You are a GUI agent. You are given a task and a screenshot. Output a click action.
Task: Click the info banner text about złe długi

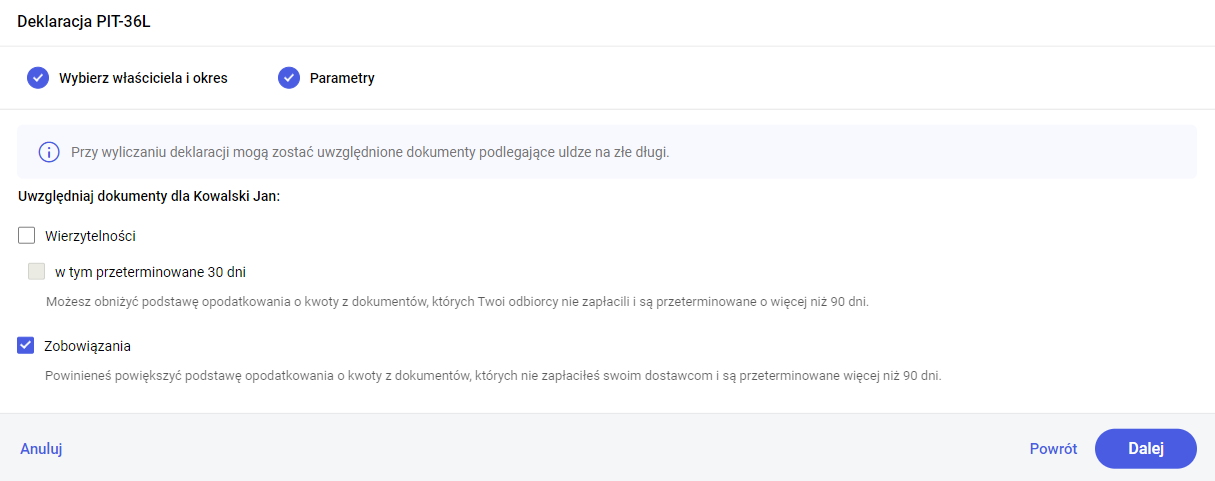point(370,153)
